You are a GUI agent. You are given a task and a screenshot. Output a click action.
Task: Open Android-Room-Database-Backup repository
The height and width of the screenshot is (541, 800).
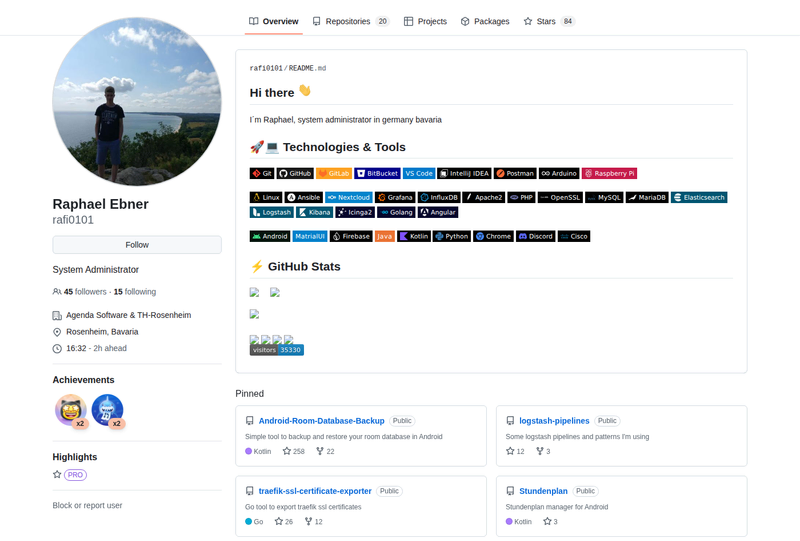(321, 421)
